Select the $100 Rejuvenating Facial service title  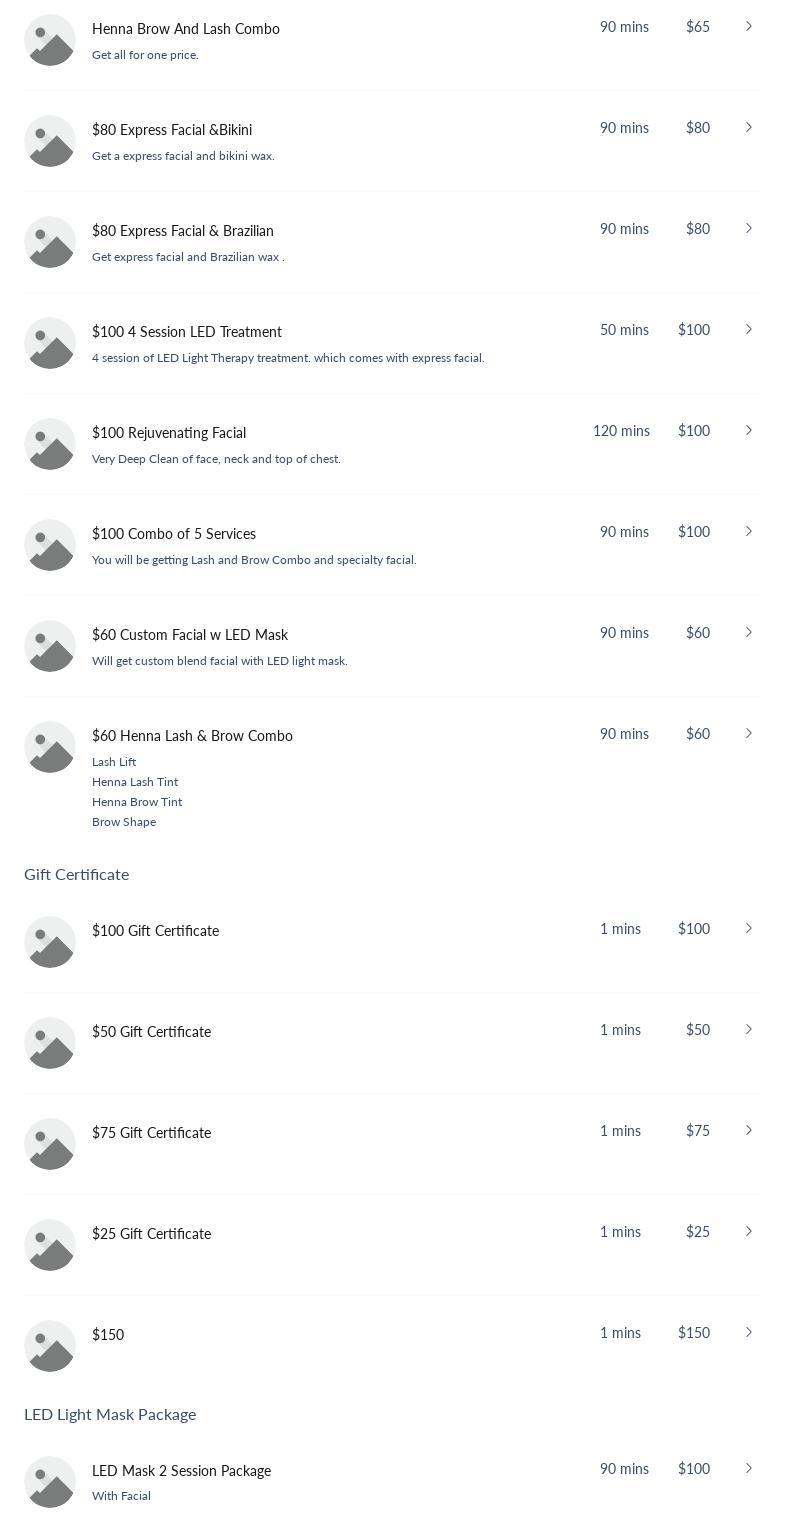(x=169, y=433)
